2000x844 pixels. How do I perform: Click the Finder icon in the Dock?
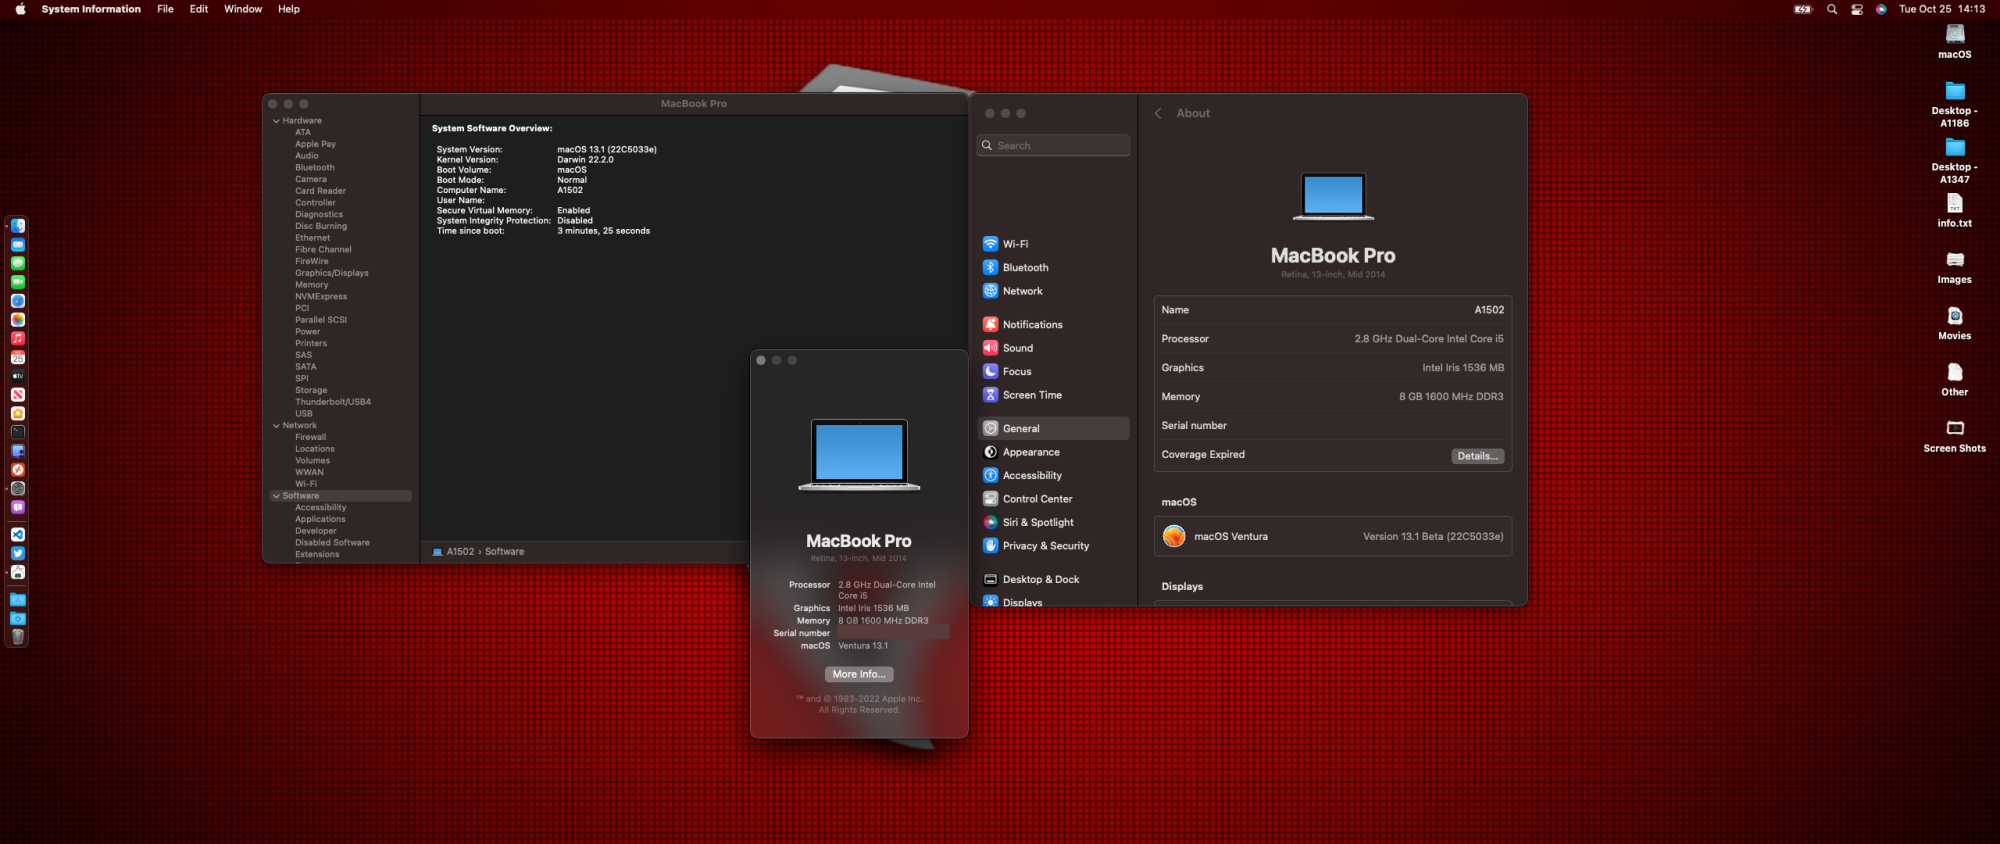click(x=18, y=226)
